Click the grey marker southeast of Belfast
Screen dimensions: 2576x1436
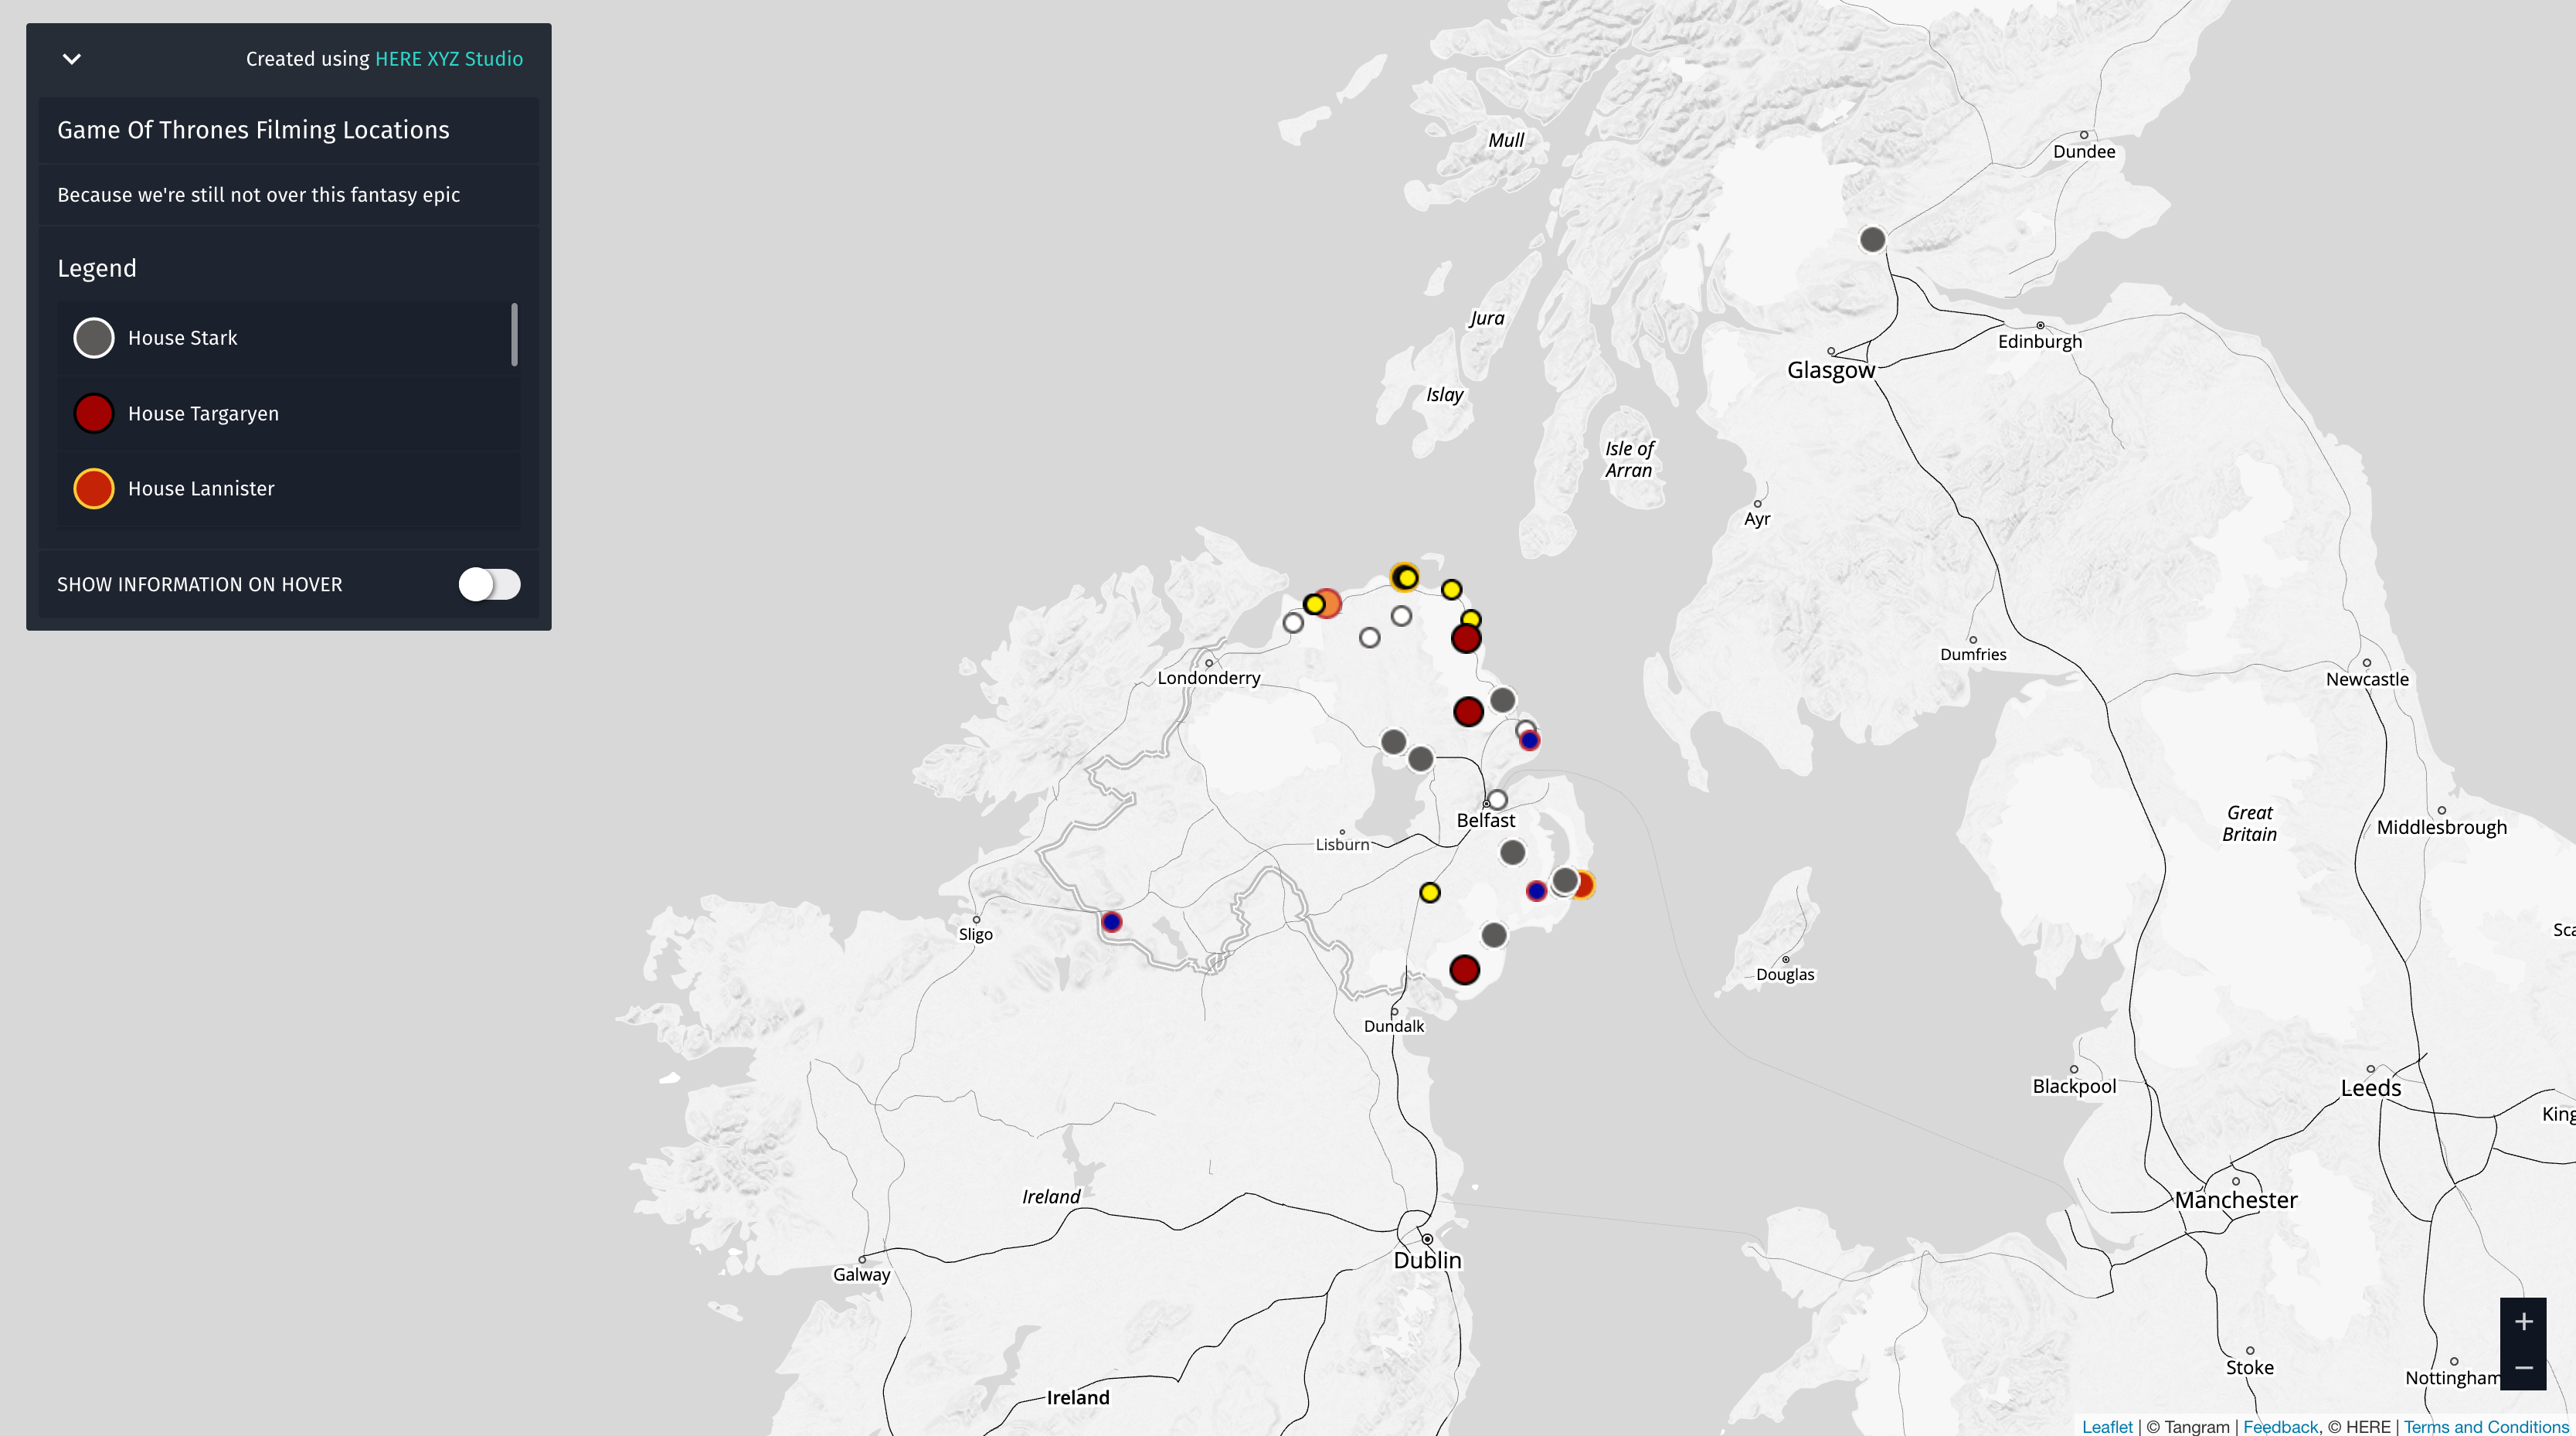point(1513,852)
